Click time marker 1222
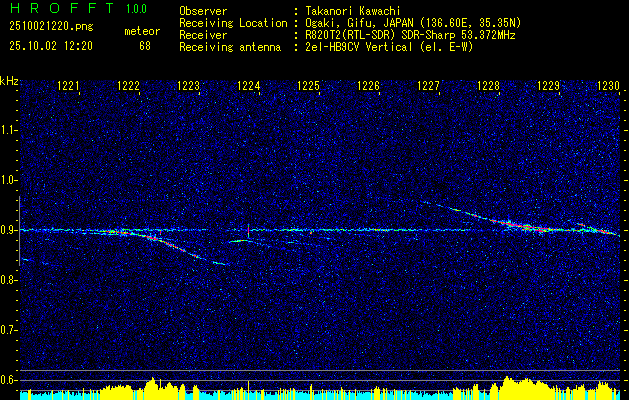The image size is (629, 400). point(128,86)
